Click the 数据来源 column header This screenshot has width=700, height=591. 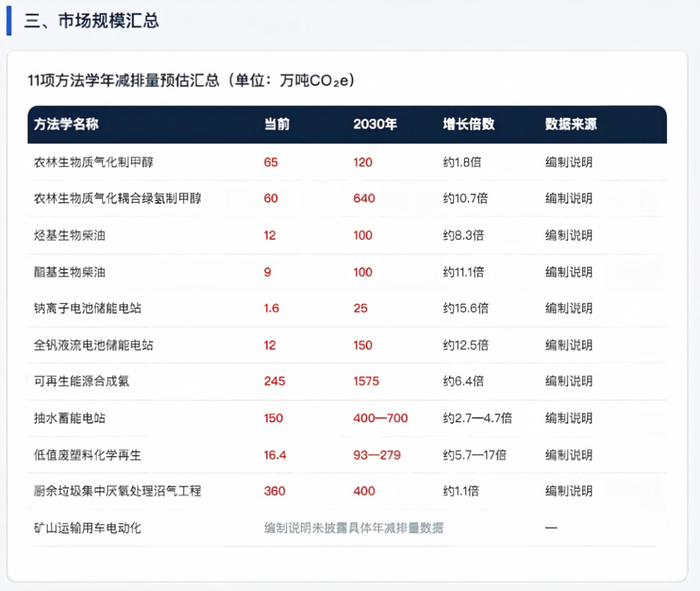click(571, 124)
